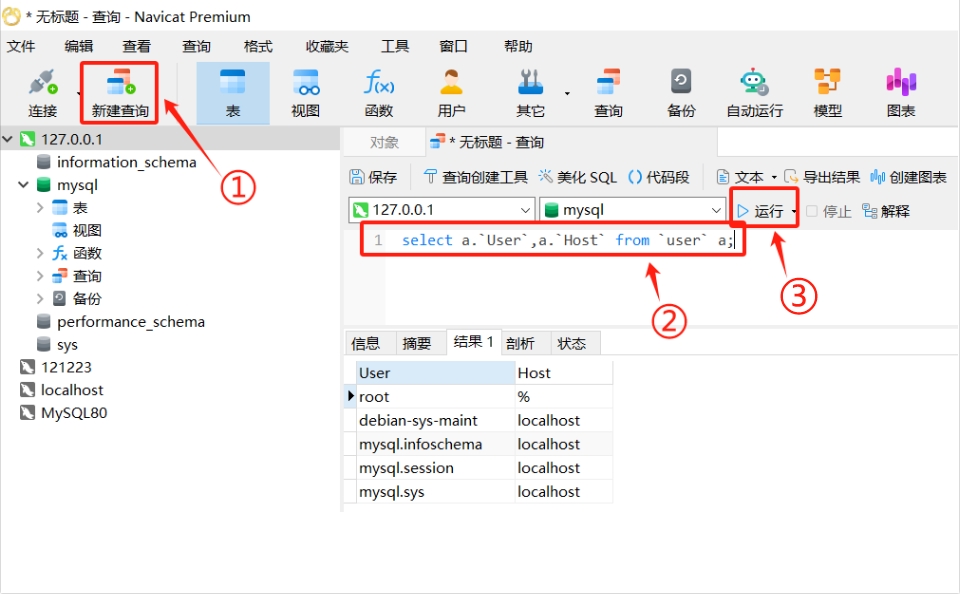The width and height of the screenshot is (960, 594).
Task: Open the 模型 model toolbar icon
Action: [827, 93]
